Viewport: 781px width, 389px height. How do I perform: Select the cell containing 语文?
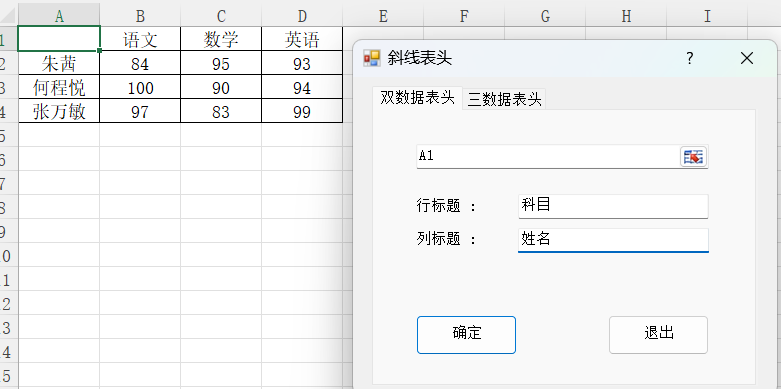tap(140, 39)
